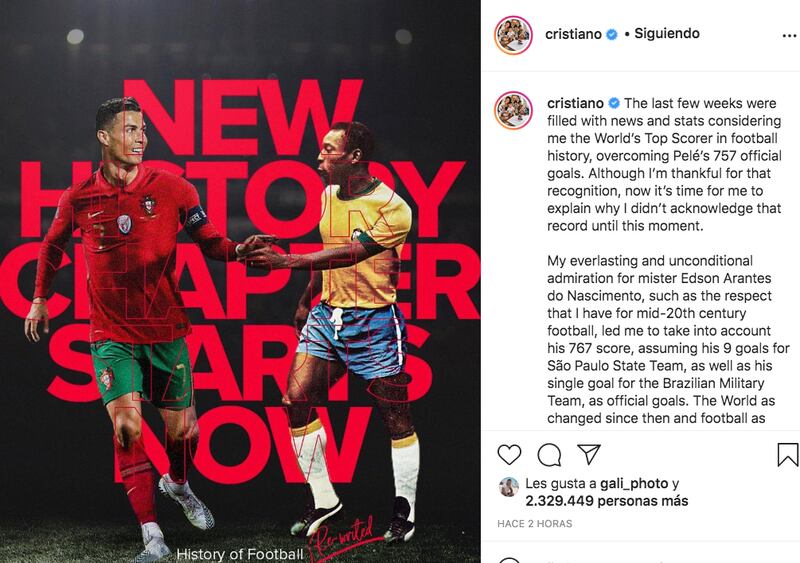
Task: Open the cristiano avatar beside the caption
Action: (x=513, y=110)
